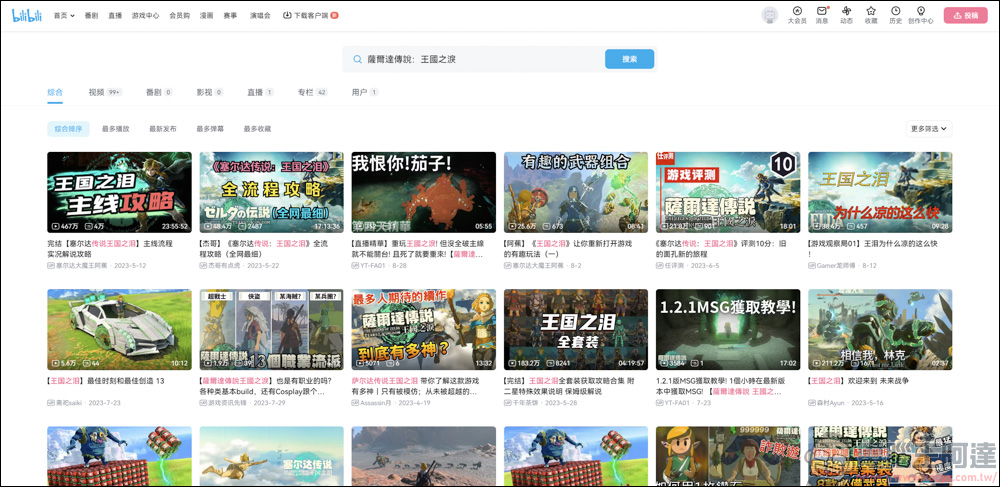Open 赛事 in top navigation
Image resolution: width=1000 pixels, height=487 pixels.
coord(230,15)
